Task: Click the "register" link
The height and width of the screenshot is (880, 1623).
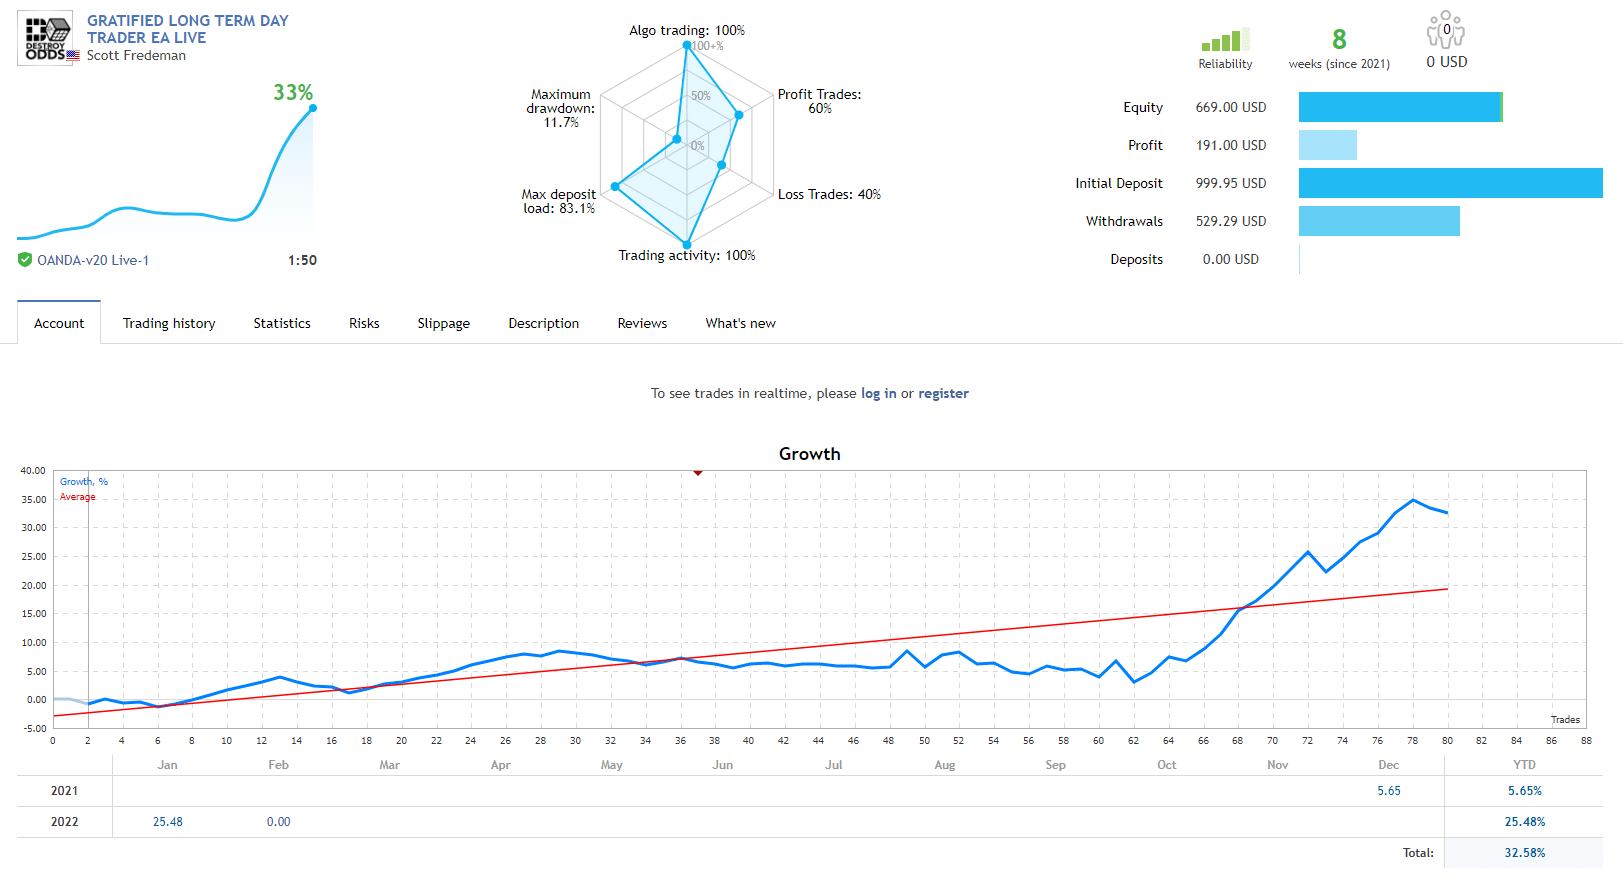Action: (x=943, y=393)
